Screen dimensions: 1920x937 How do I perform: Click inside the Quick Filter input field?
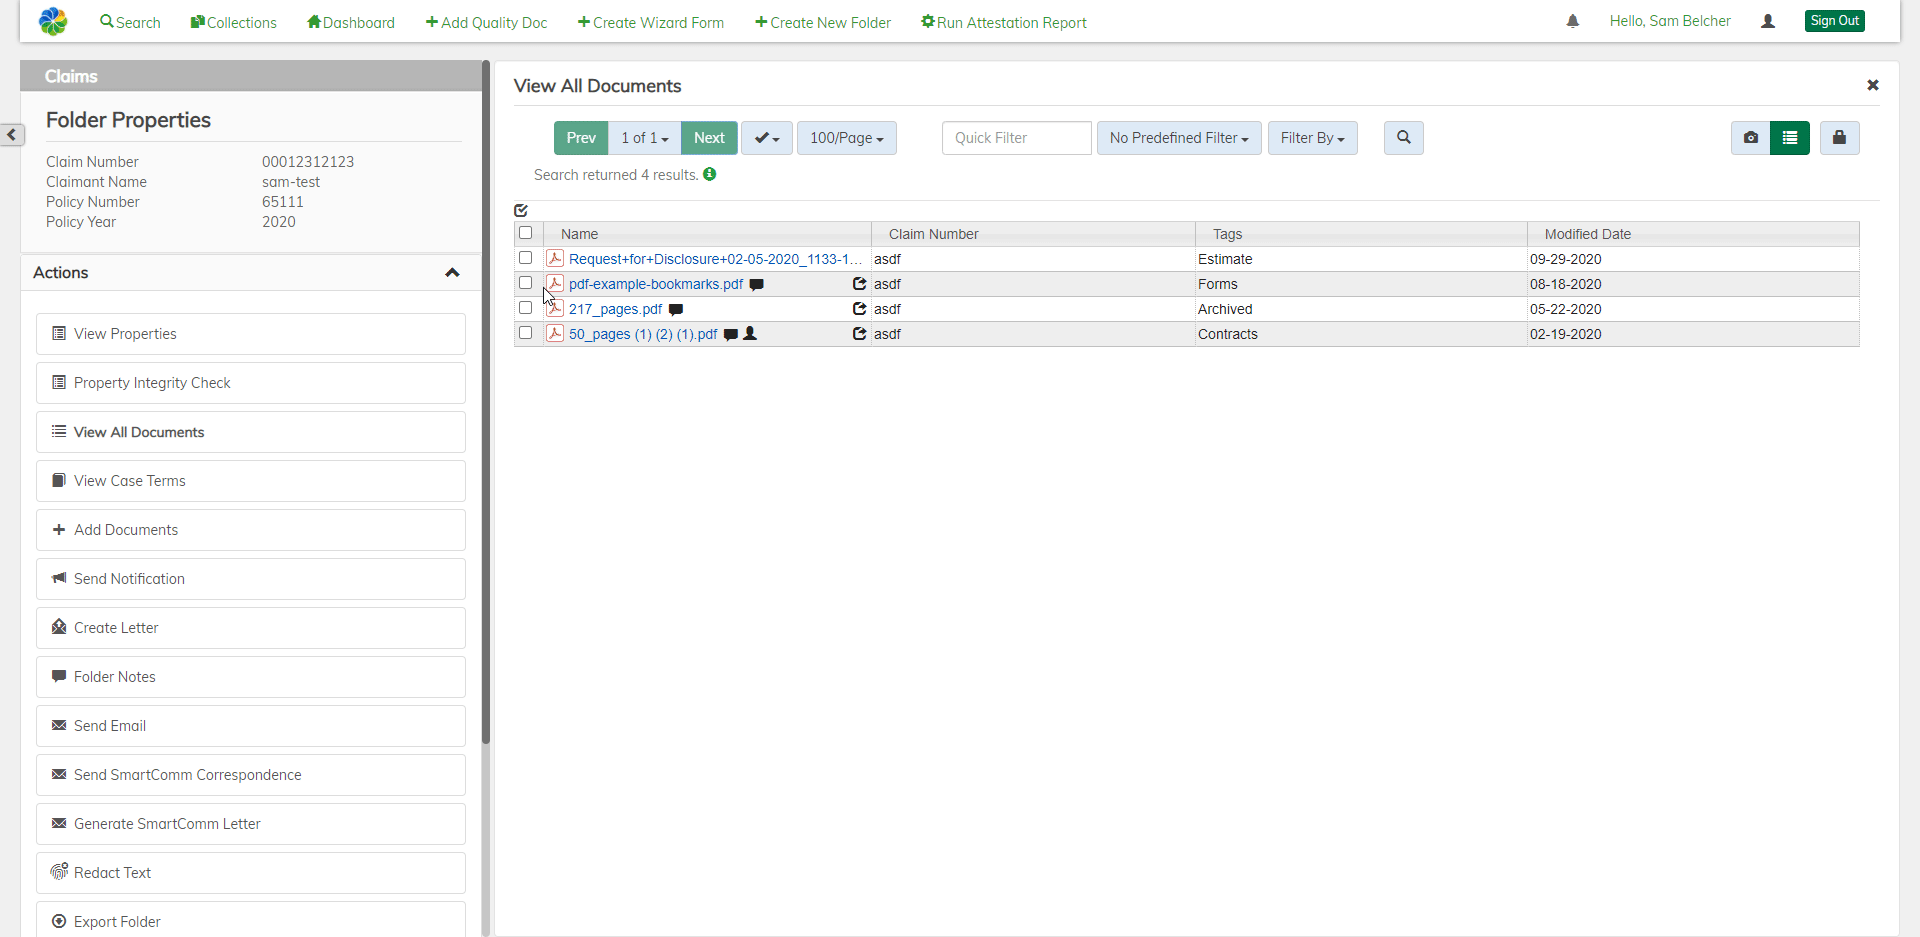[1016, 138]
